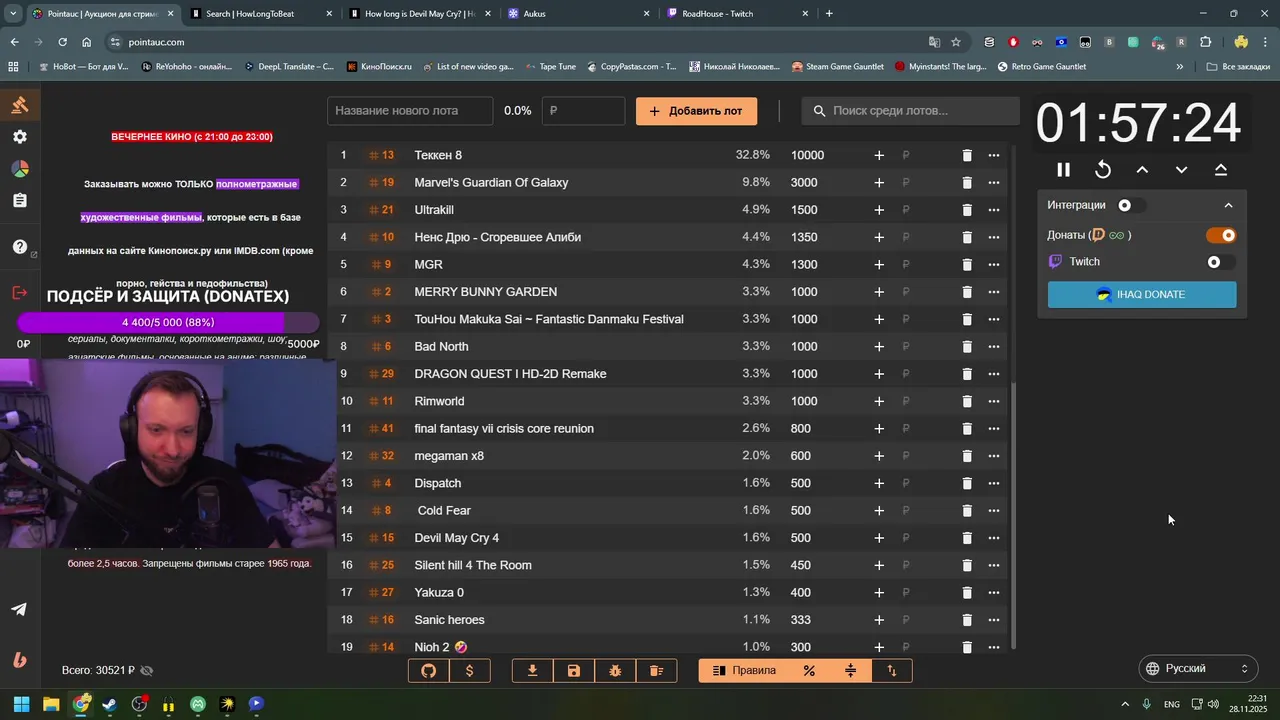The width and height of the screenshot is (1280, 720).
Task: Toggle visibility of total sum eye icon
Action: point(147,670)
